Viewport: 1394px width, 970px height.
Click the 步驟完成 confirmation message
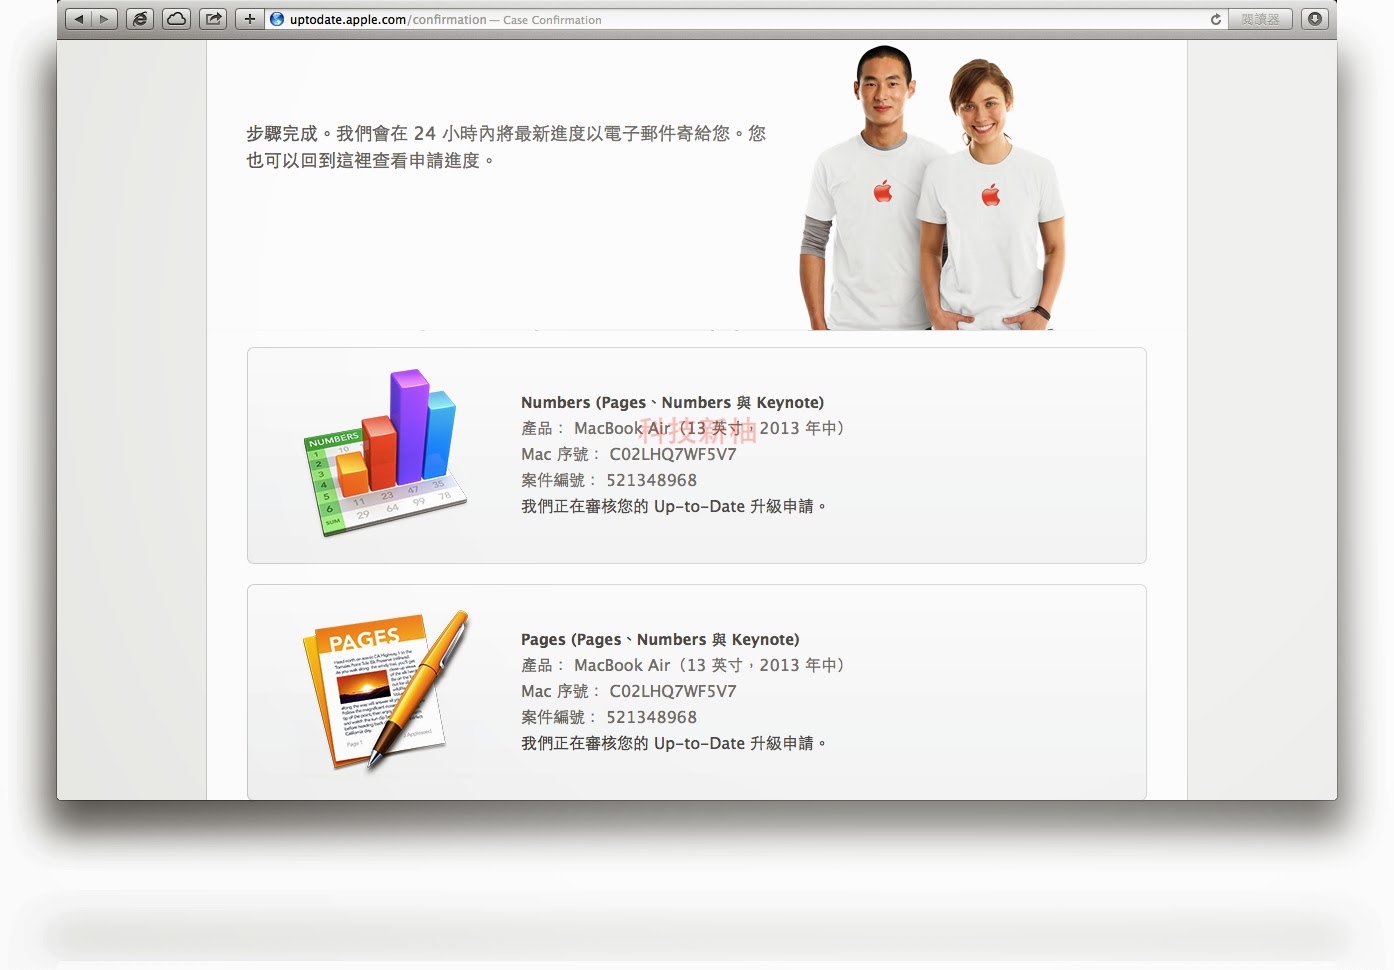point(506,147)
